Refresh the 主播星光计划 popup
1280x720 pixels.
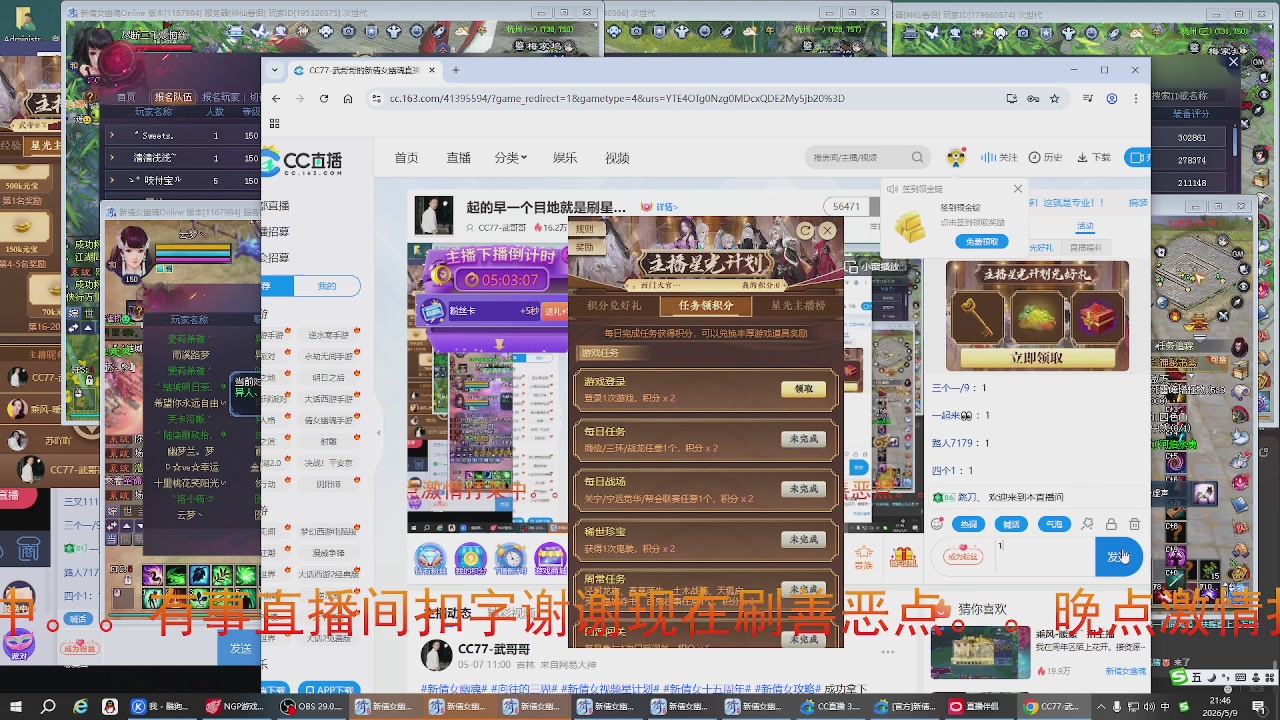point(805,231)
